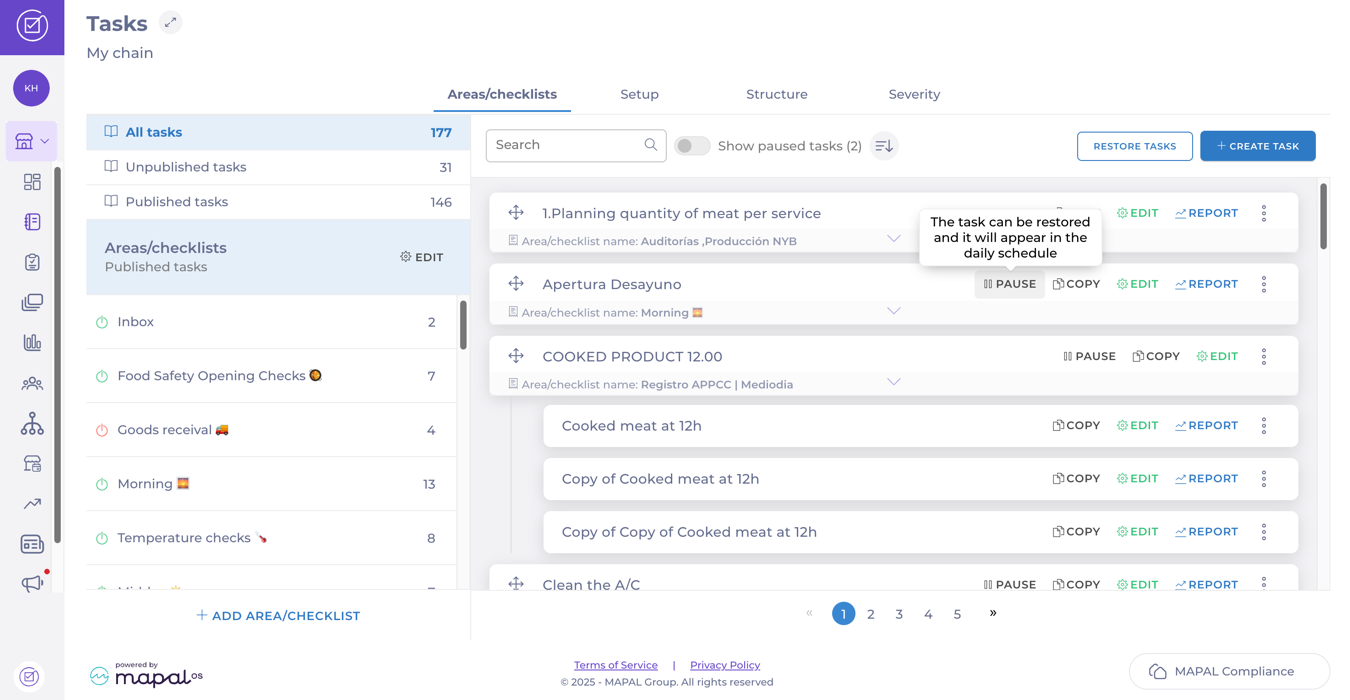1350x700 pixels.
Task: Toggle Show paused tasks switch
Action: coord(692,146)
